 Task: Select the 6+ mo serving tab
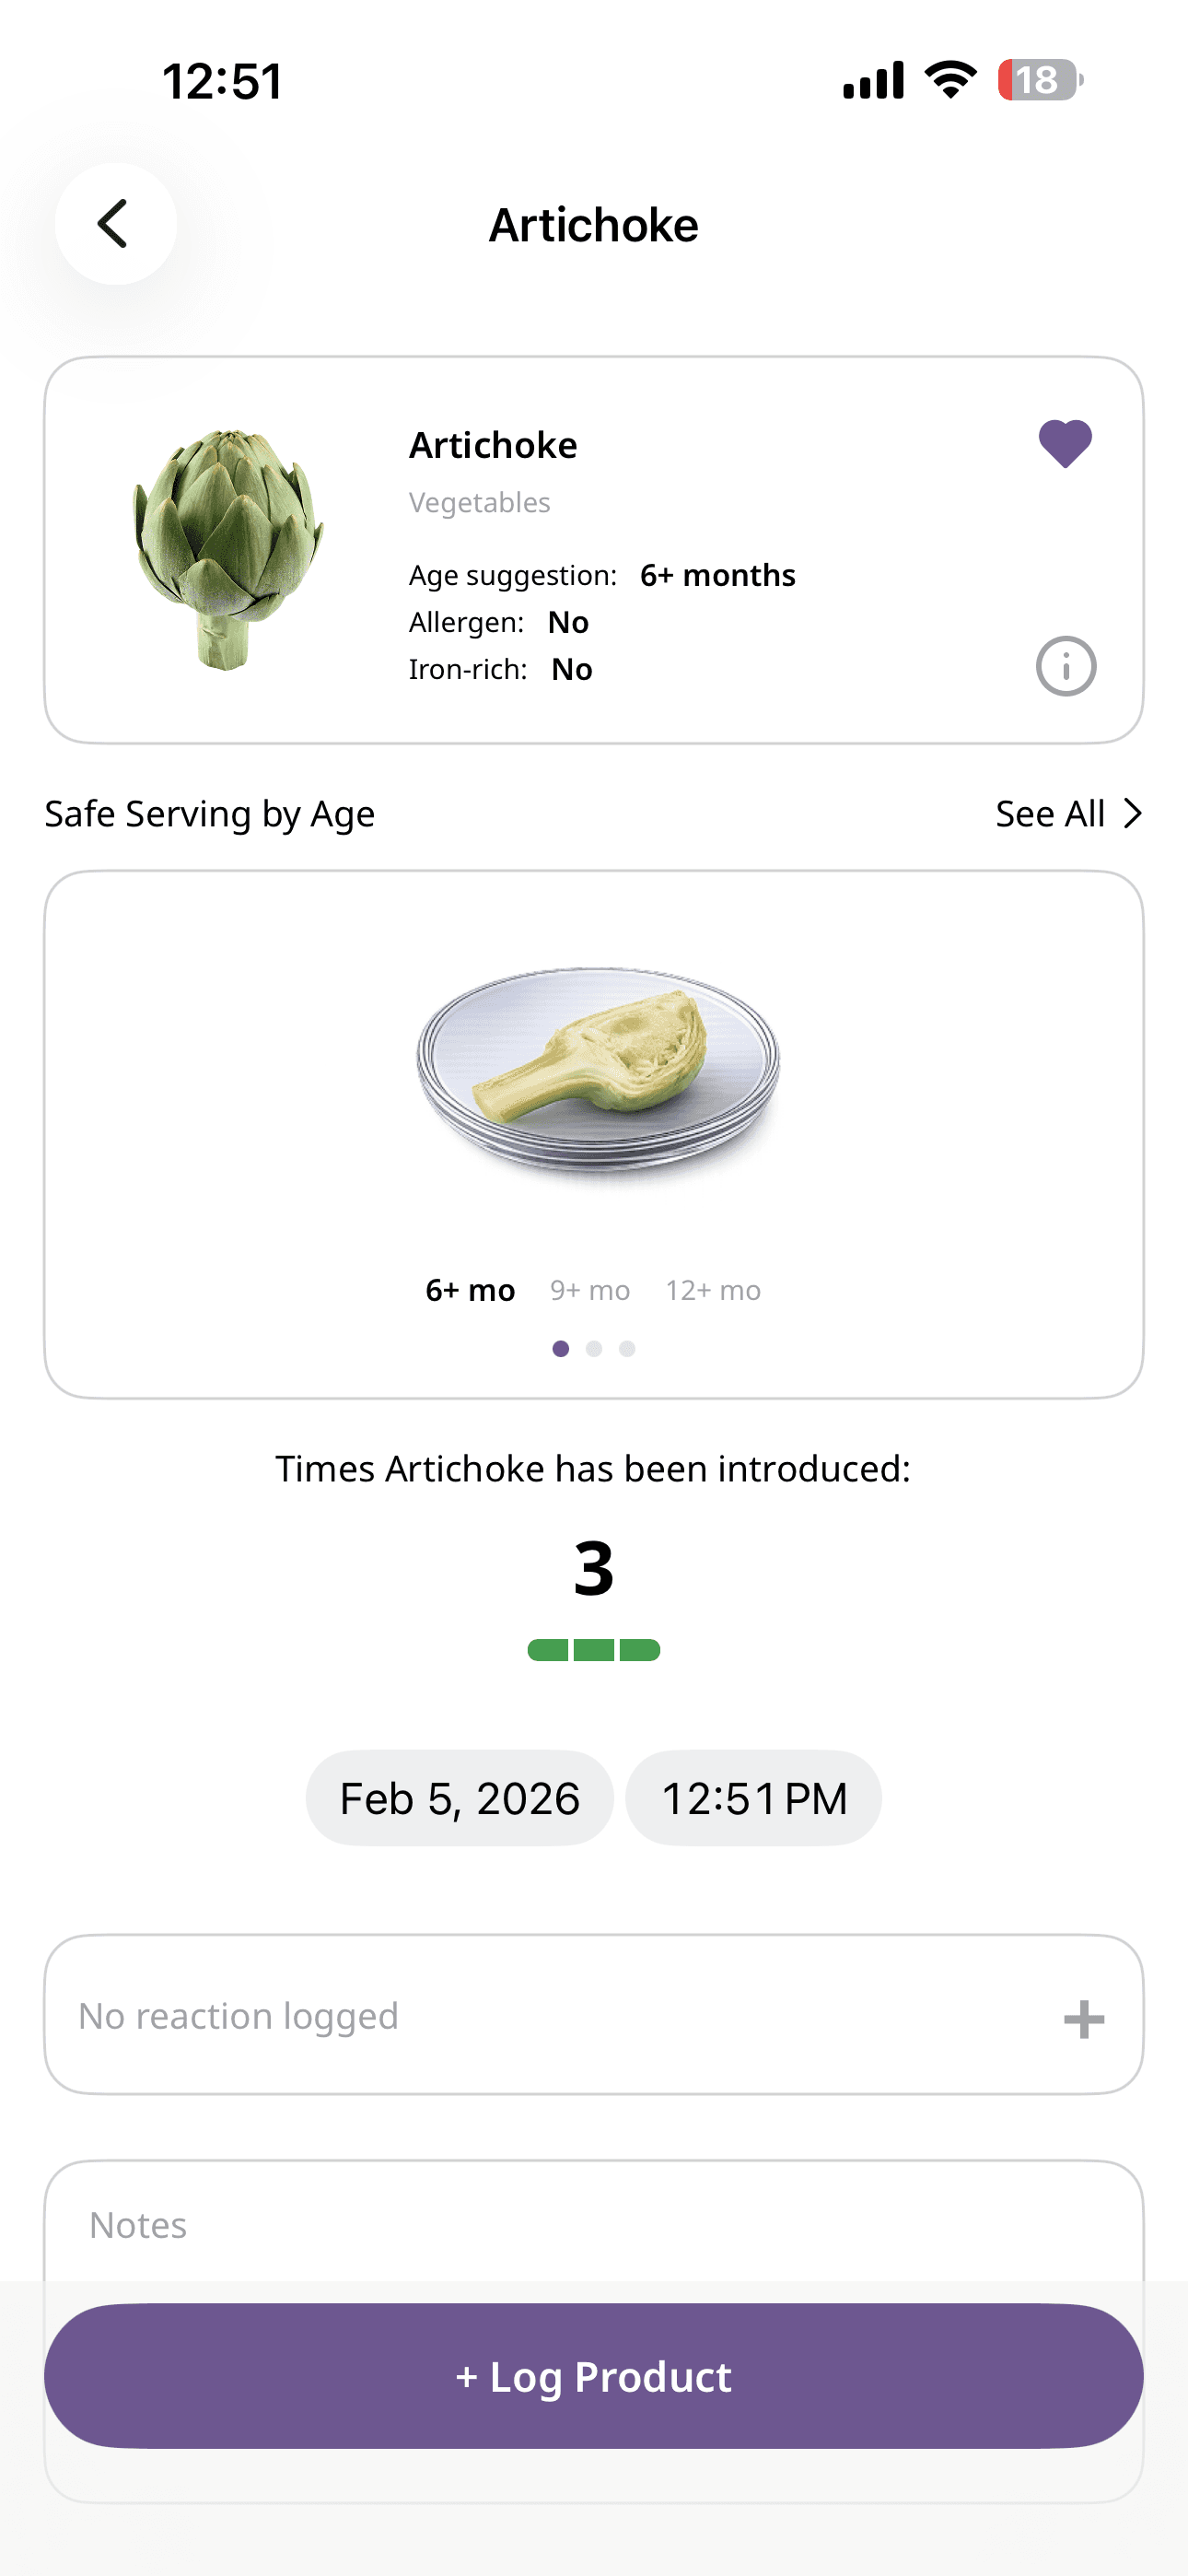coord(470,1290)
